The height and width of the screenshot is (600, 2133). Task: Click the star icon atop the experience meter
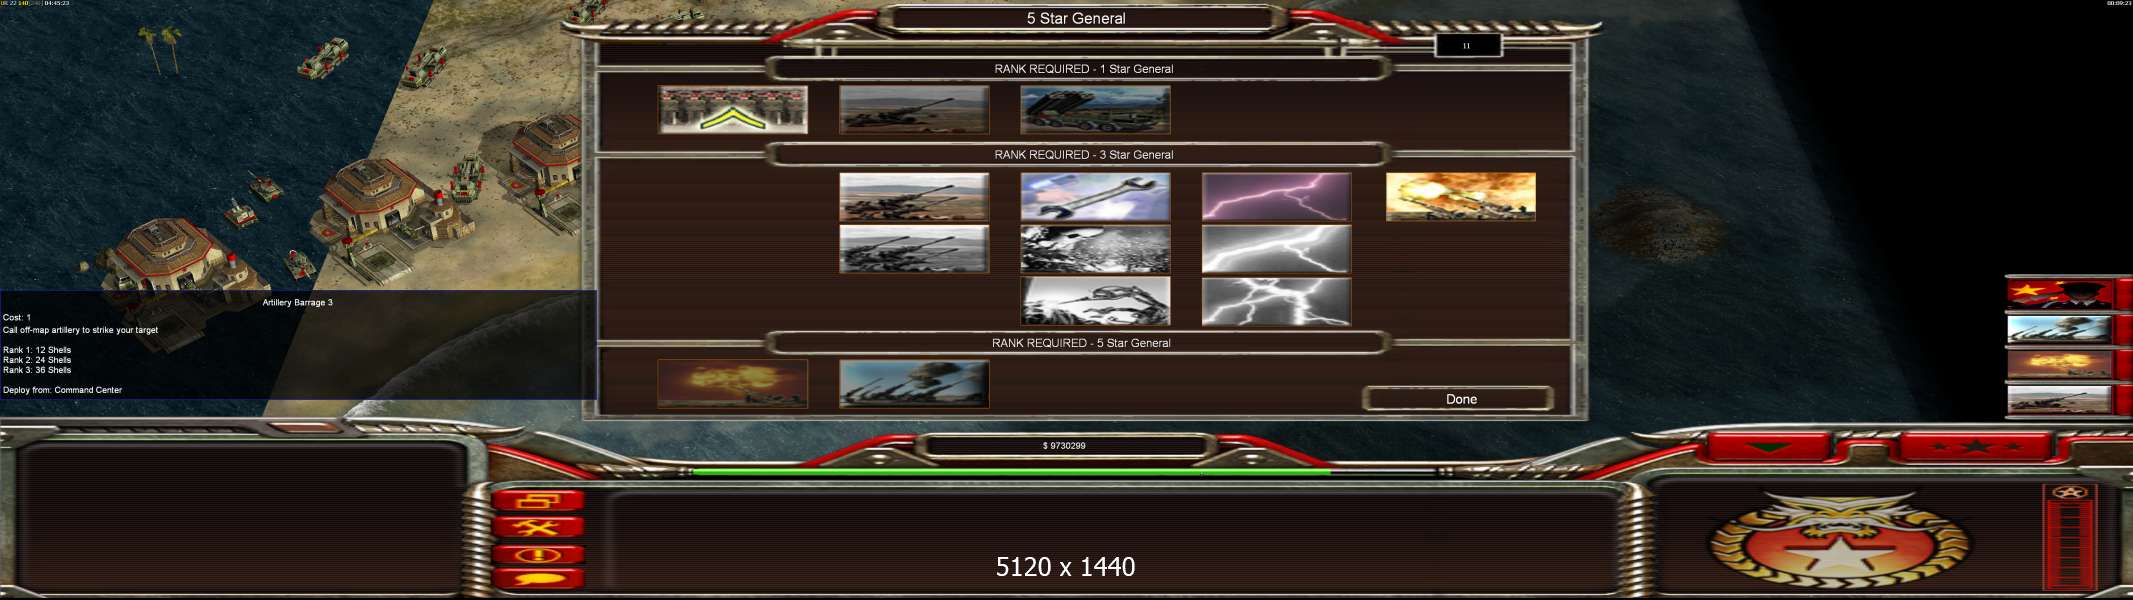2069,493
